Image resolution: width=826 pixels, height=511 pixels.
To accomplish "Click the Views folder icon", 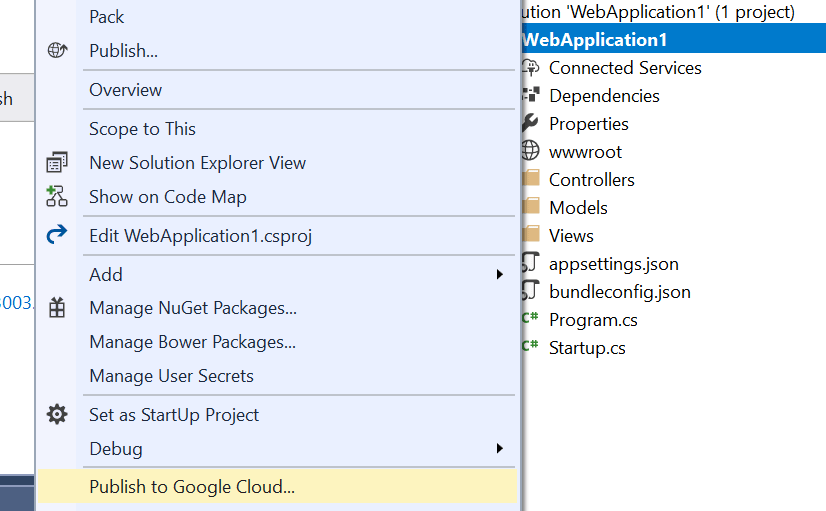I will [x=530, y=234].
